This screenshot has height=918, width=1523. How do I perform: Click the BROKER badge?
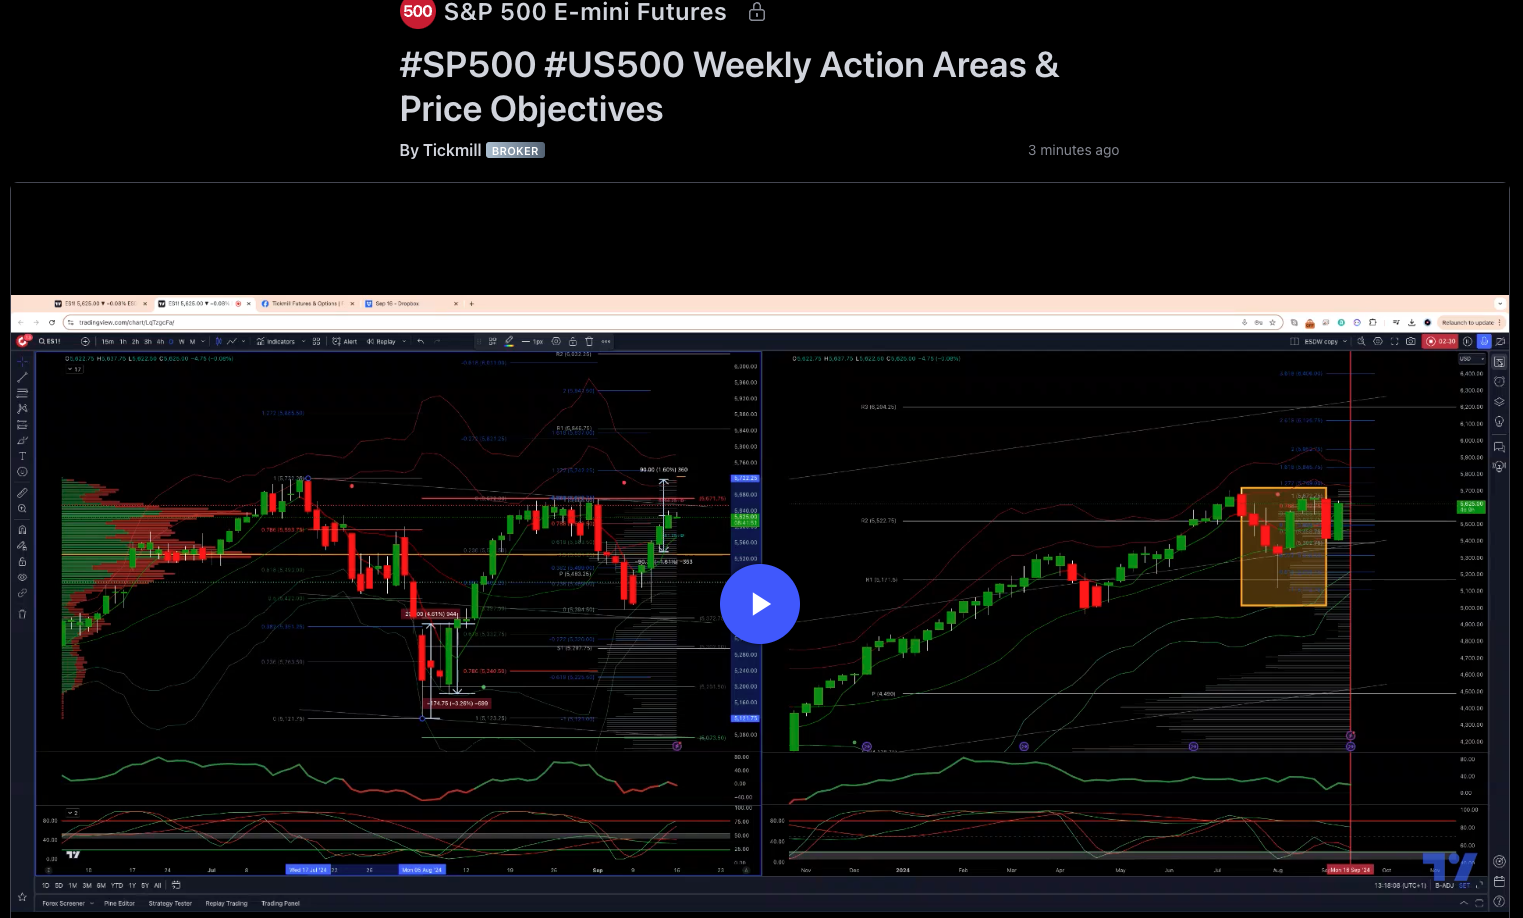(x=515, y=151)
